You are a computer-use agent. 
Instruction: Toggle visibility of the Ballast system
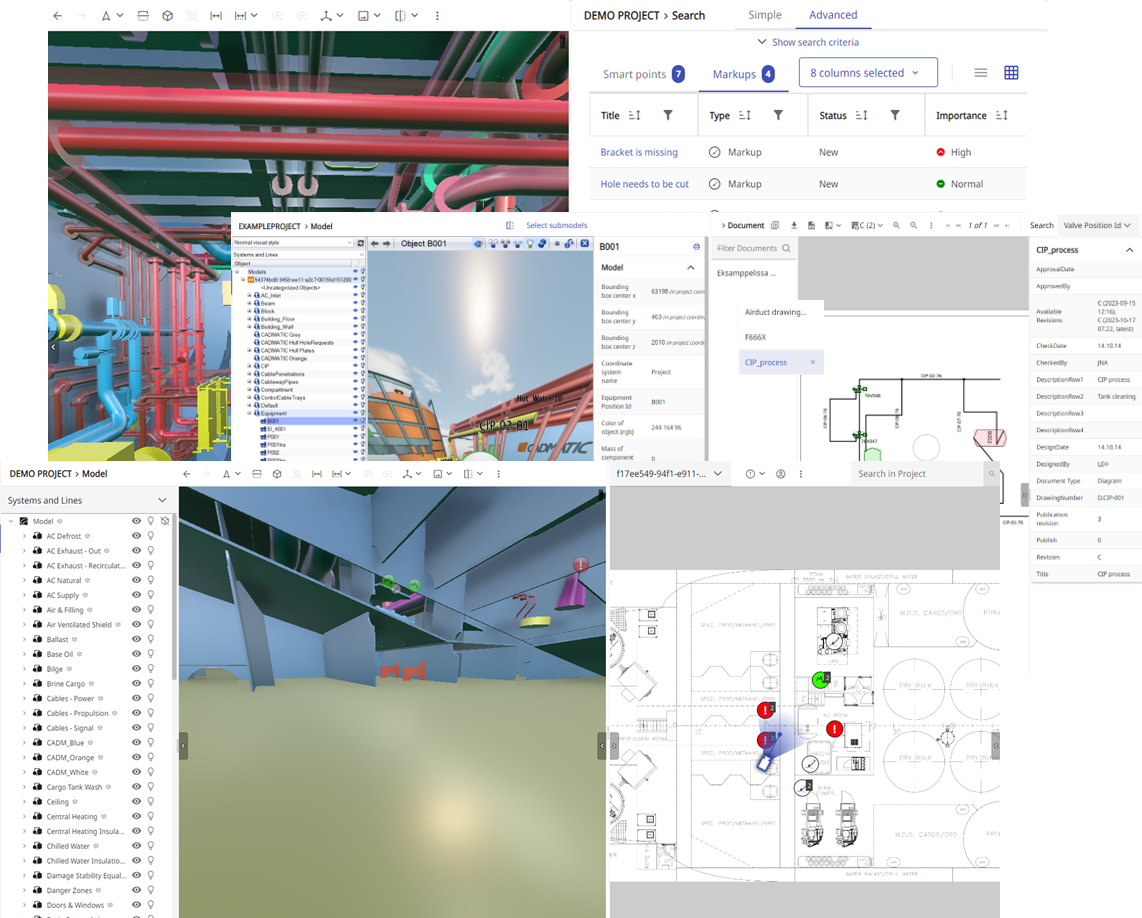[136, 639]
